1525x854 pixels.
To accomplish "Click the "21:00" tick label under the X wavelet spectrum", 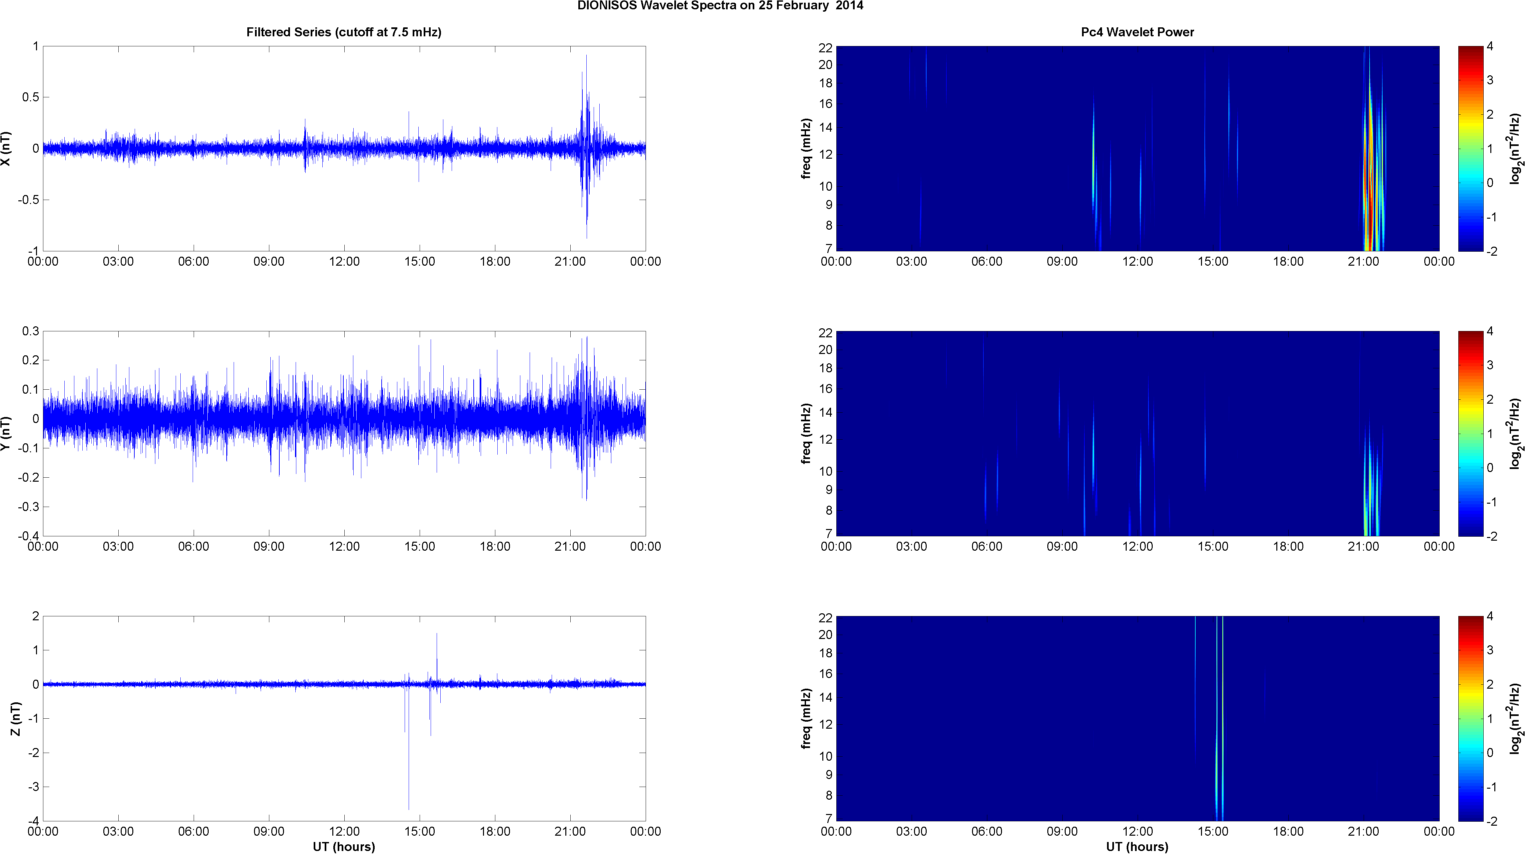I will tap(1363, 262).
